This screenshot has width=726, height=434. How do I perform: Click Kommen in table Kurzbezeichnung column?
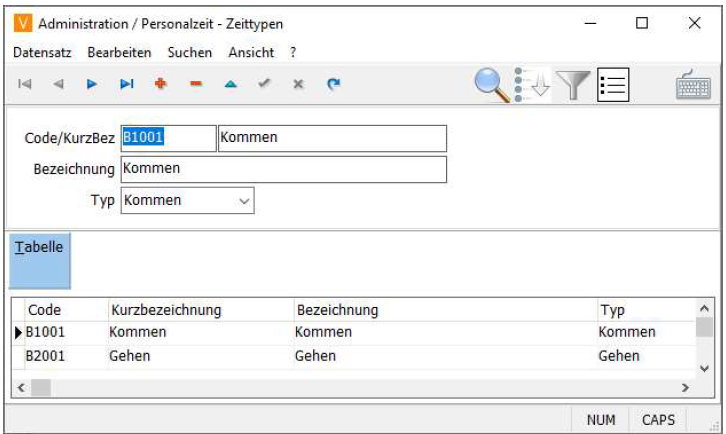point(138,332)
